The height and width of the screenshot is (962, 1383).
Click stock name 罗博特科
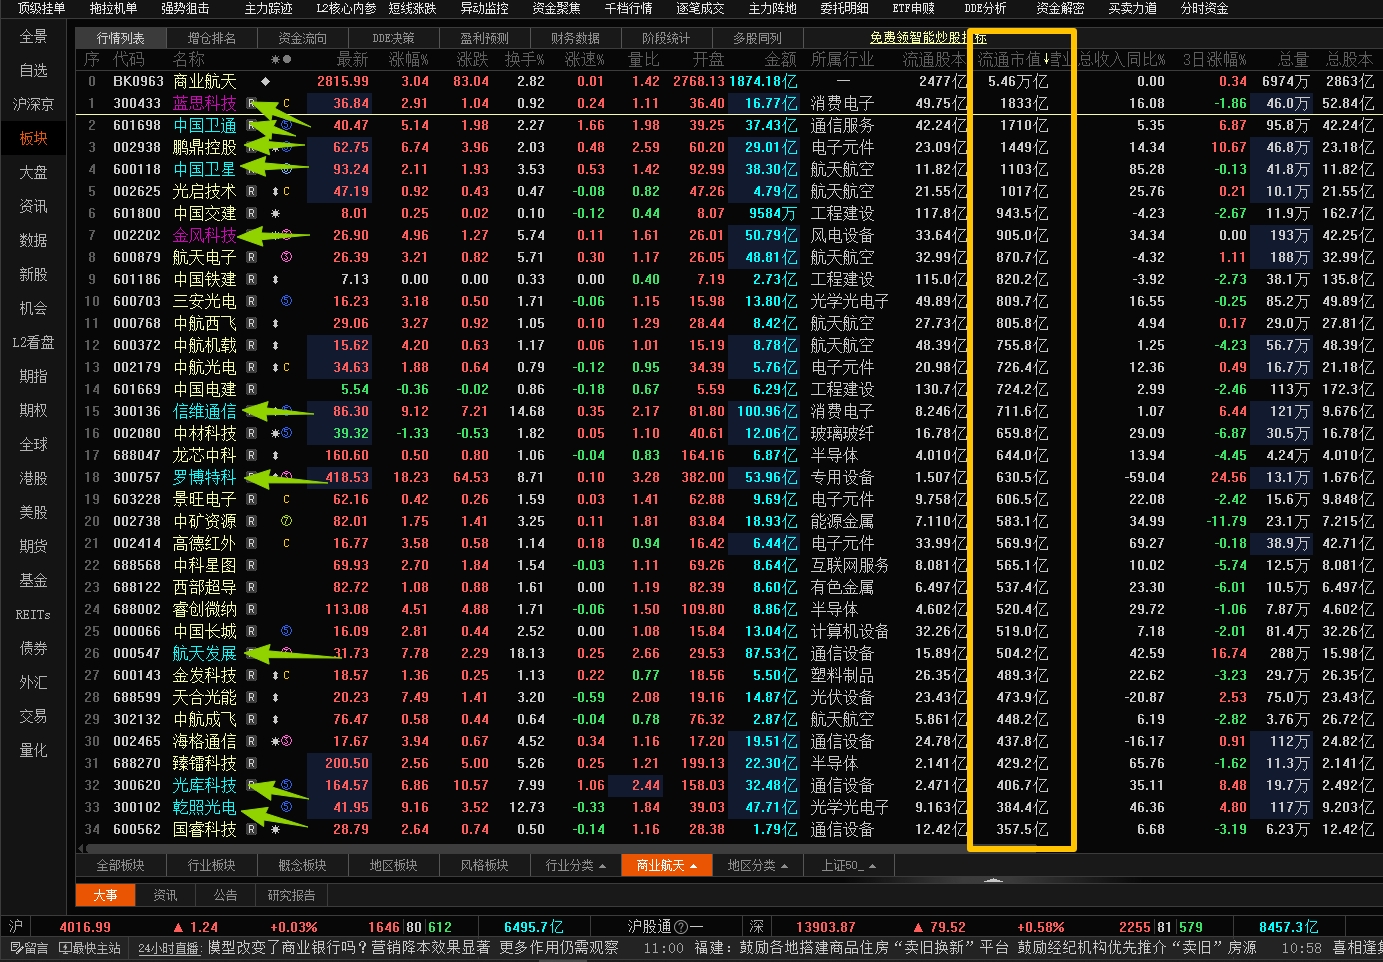click(204, 477)
